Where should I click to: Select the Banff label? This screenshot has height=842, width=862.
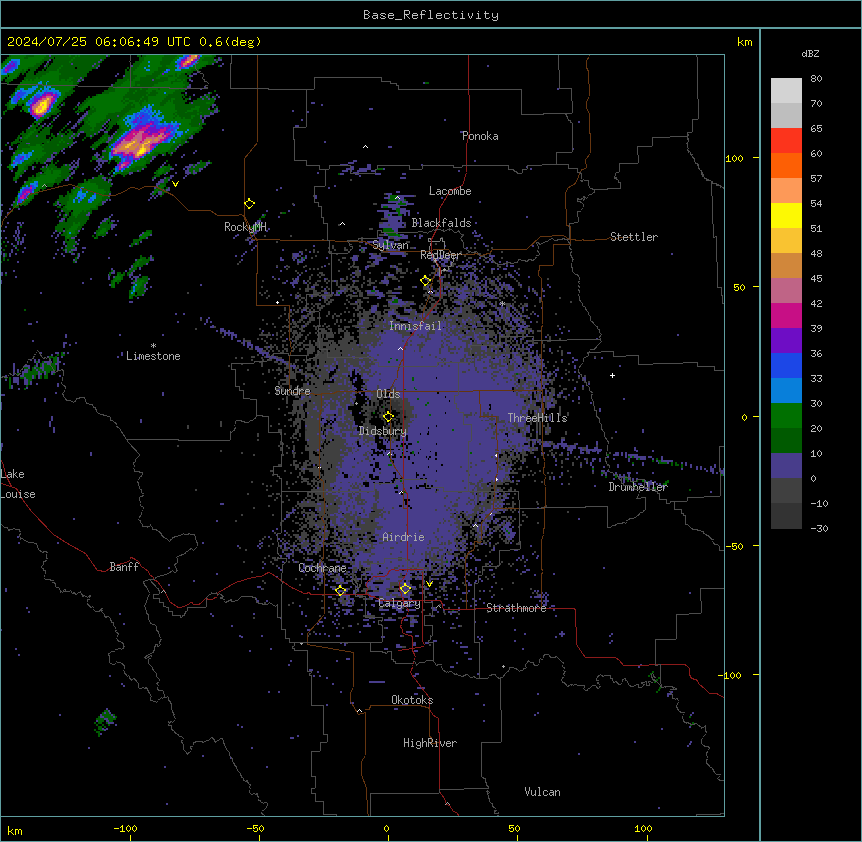coord(124,567)
